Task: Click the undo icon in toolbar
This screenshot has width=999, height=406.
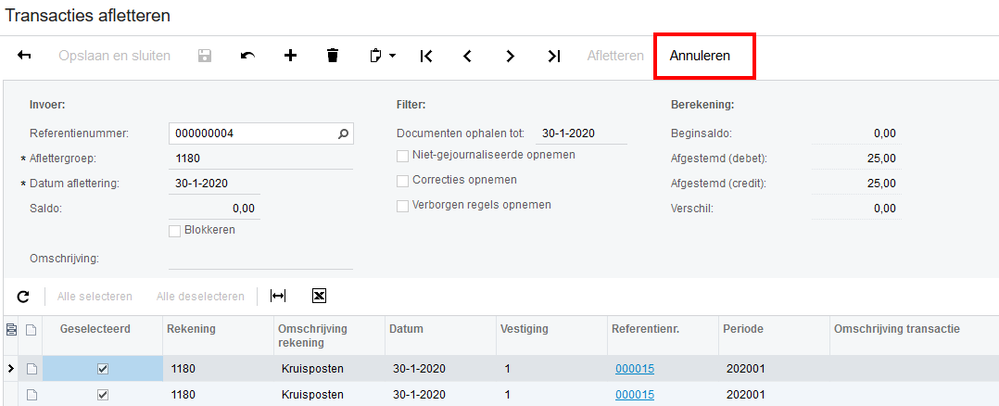Action: click(x=248, y=56)
